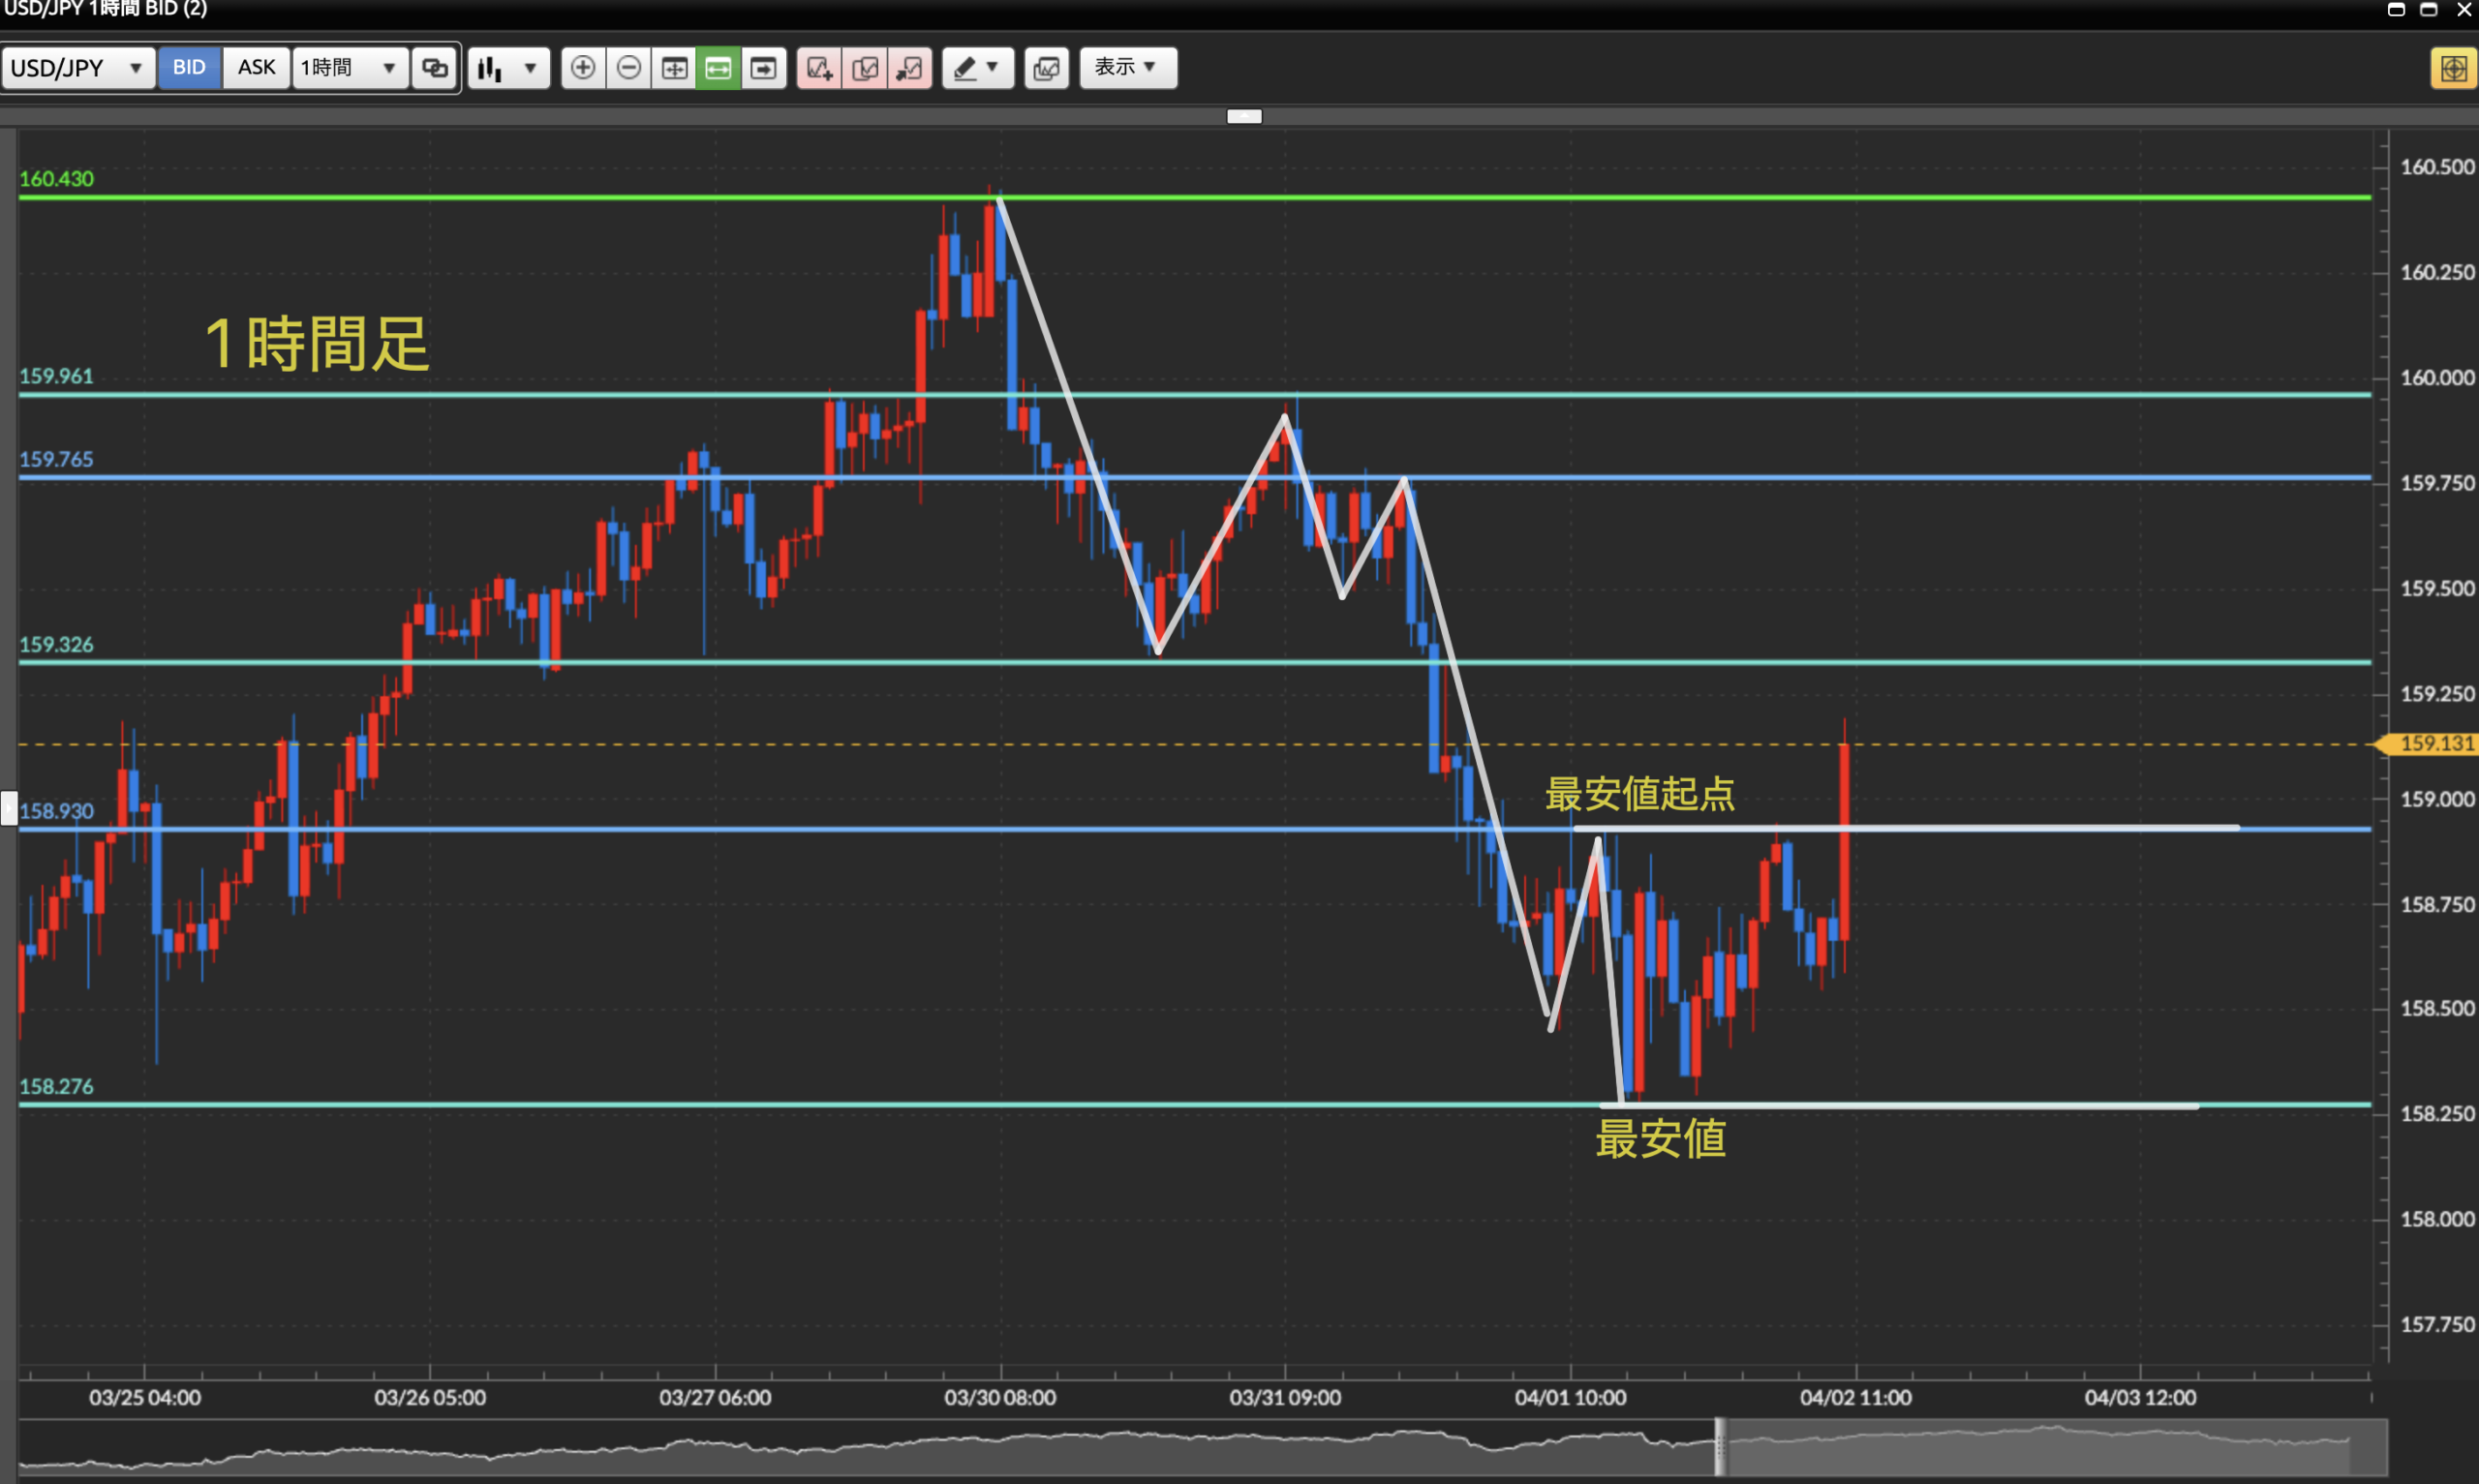Click the panel collapse handle above chart
2479x1484 pixels.
click(x=1244, y=116)
